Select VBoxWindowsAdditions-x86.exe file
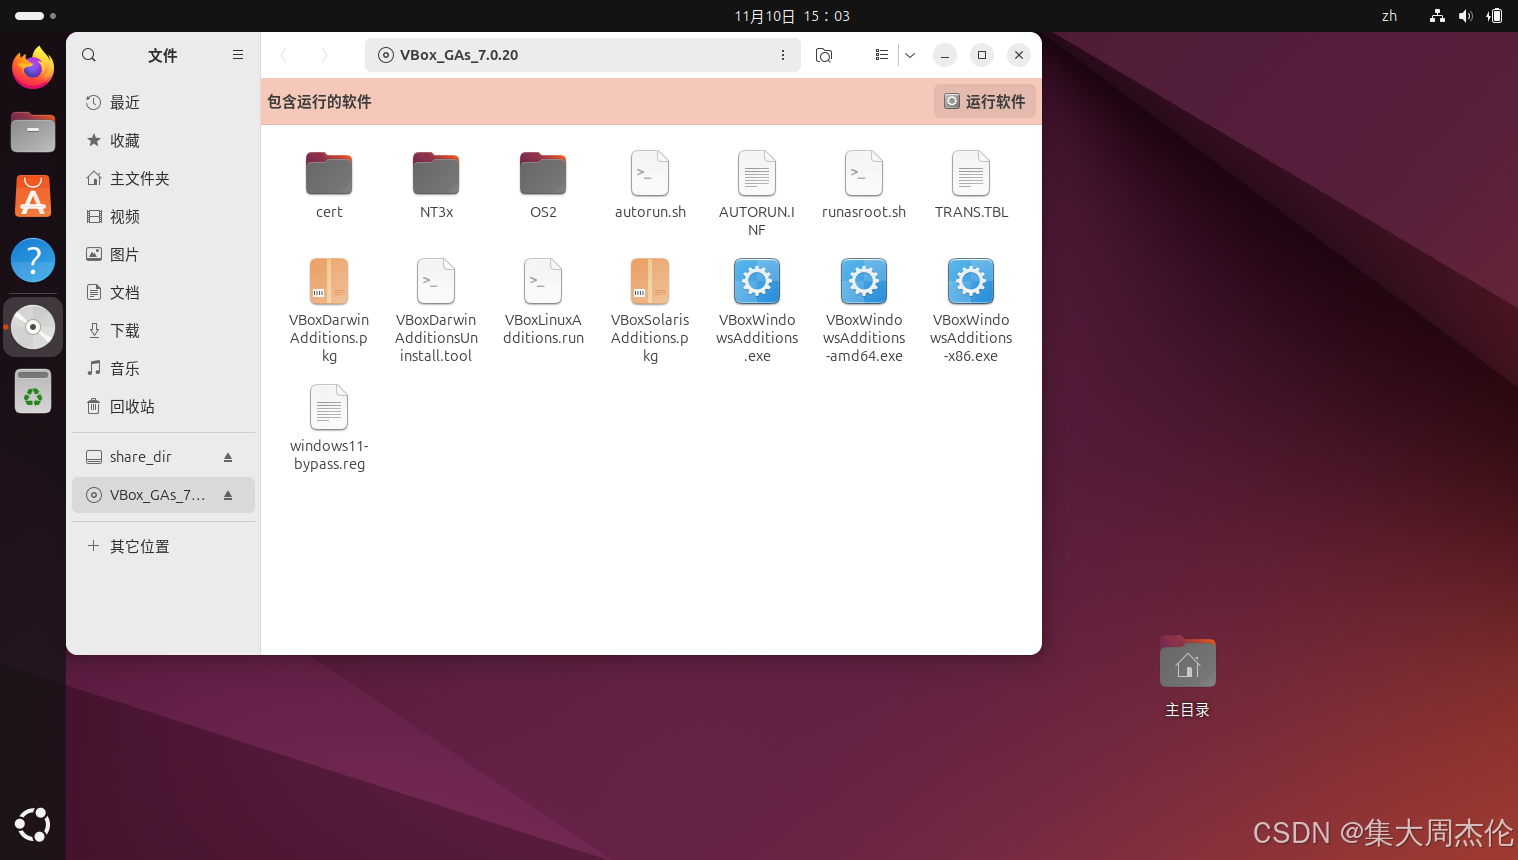The image size is (1518, 860). tap(971, 310)
